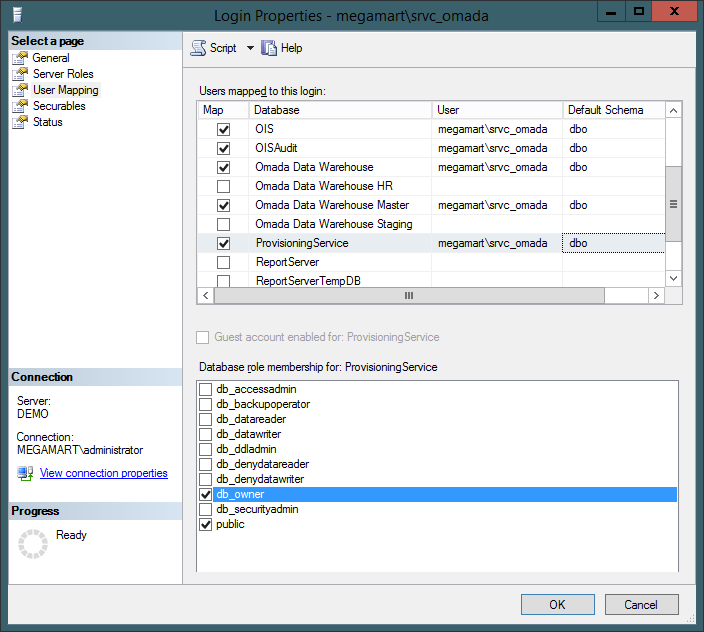Open the Securables page
The height and width of the screenshot is (632, 704).
pyautogui.click(x=59, y=106)
